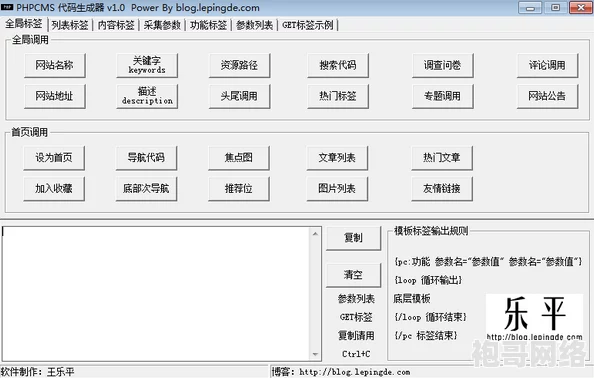
Task: Click the 热门文章 button
Action: [442, 158]
